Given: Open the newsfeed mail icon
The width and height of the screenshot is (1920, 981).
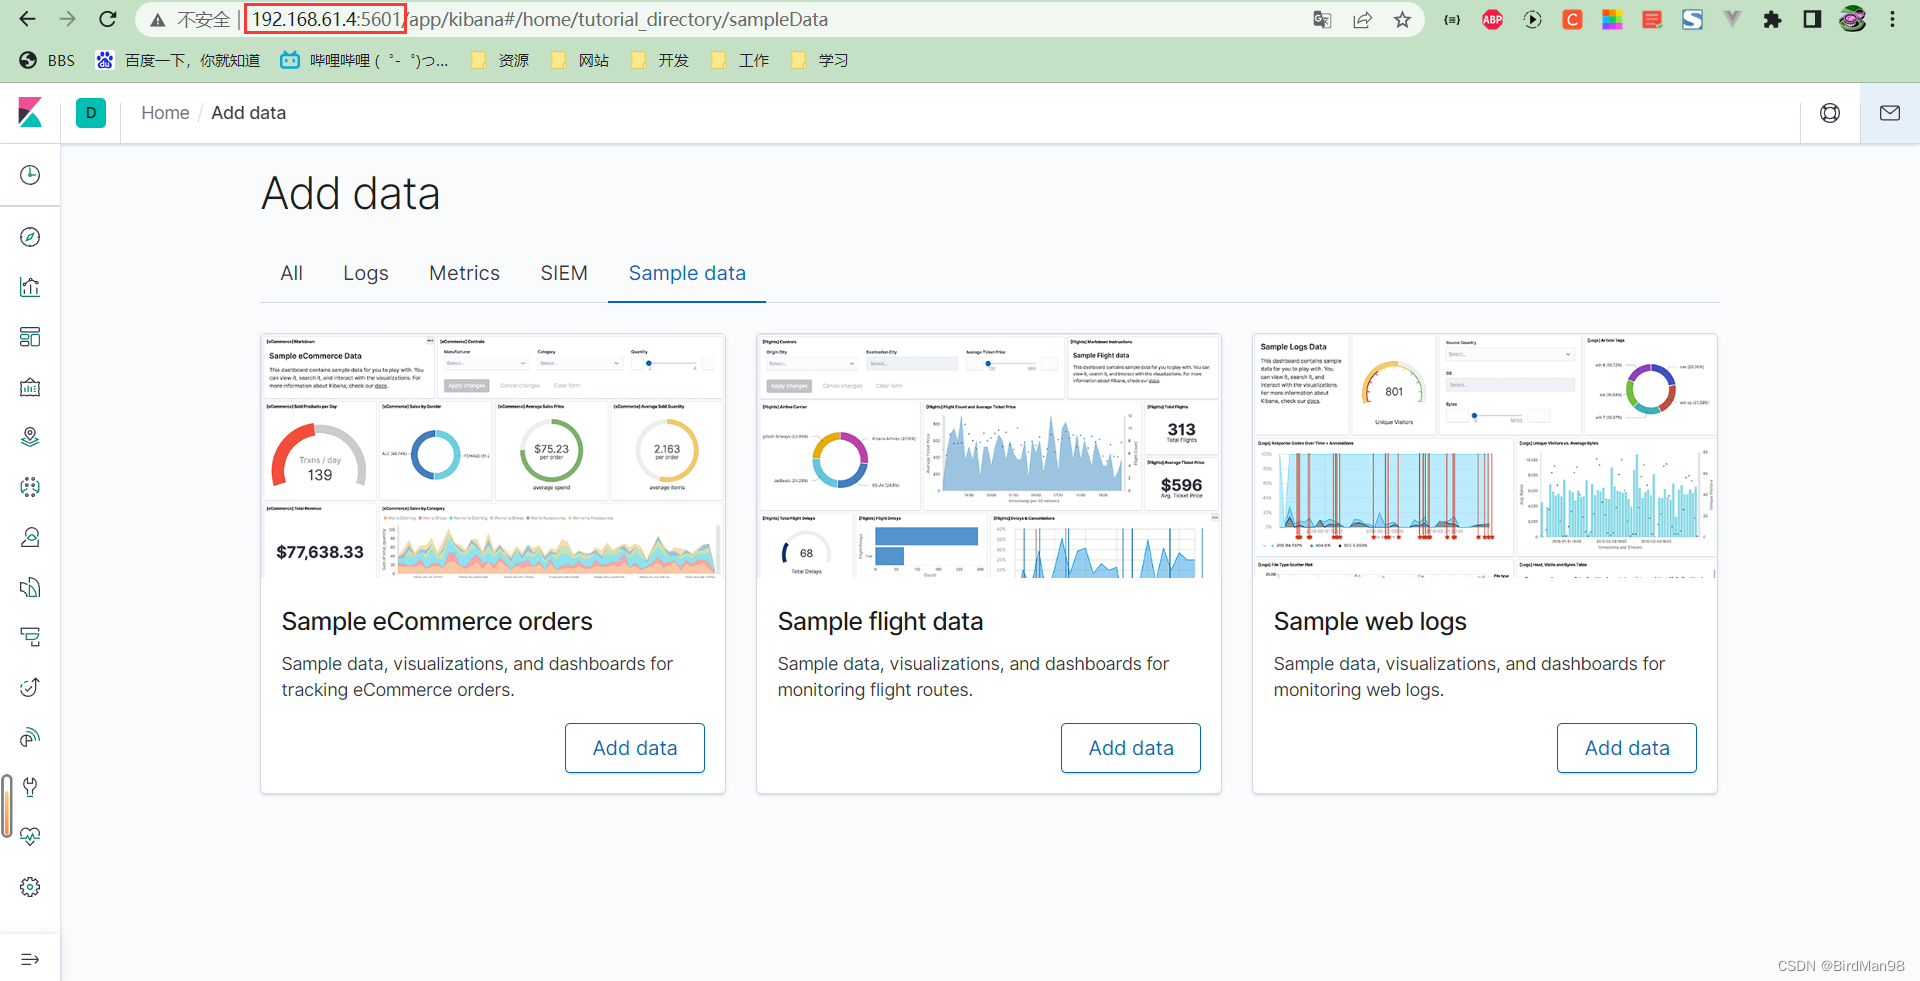Looking at the screenshot, I should (1890, 113).
